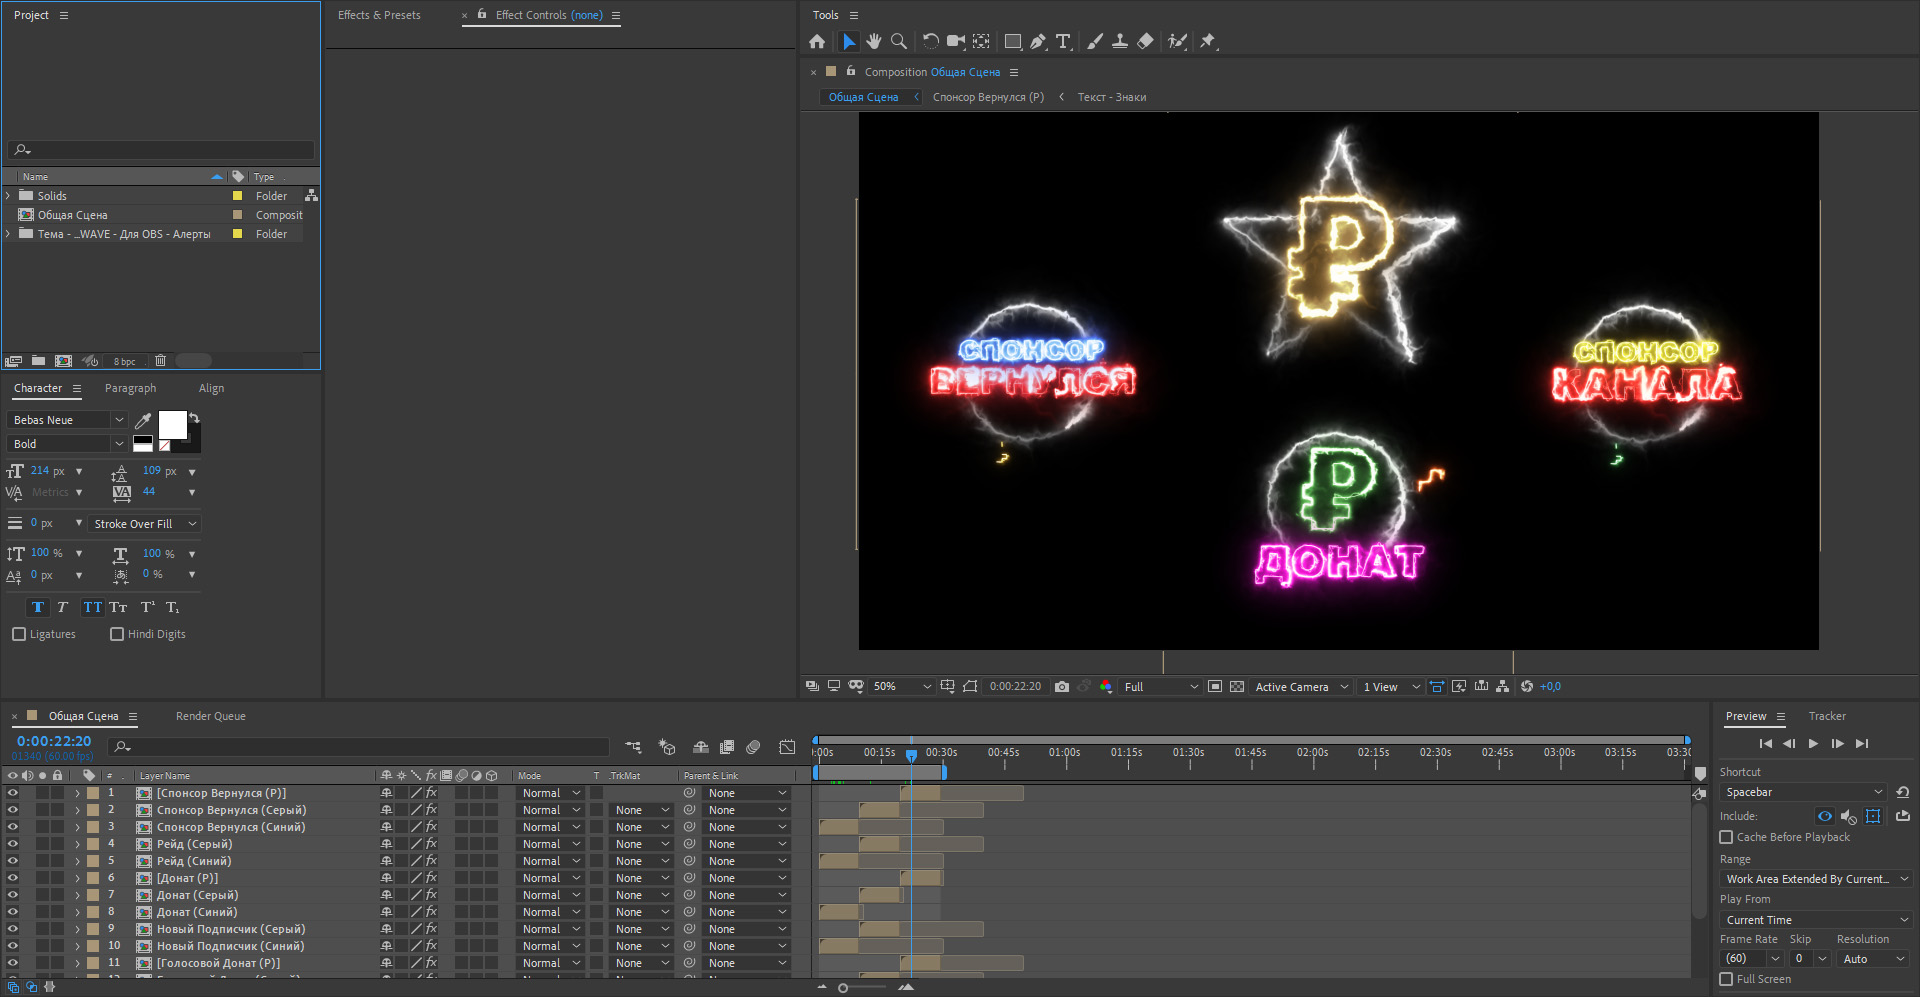Click the white fill color swatch

coord(172,425)
